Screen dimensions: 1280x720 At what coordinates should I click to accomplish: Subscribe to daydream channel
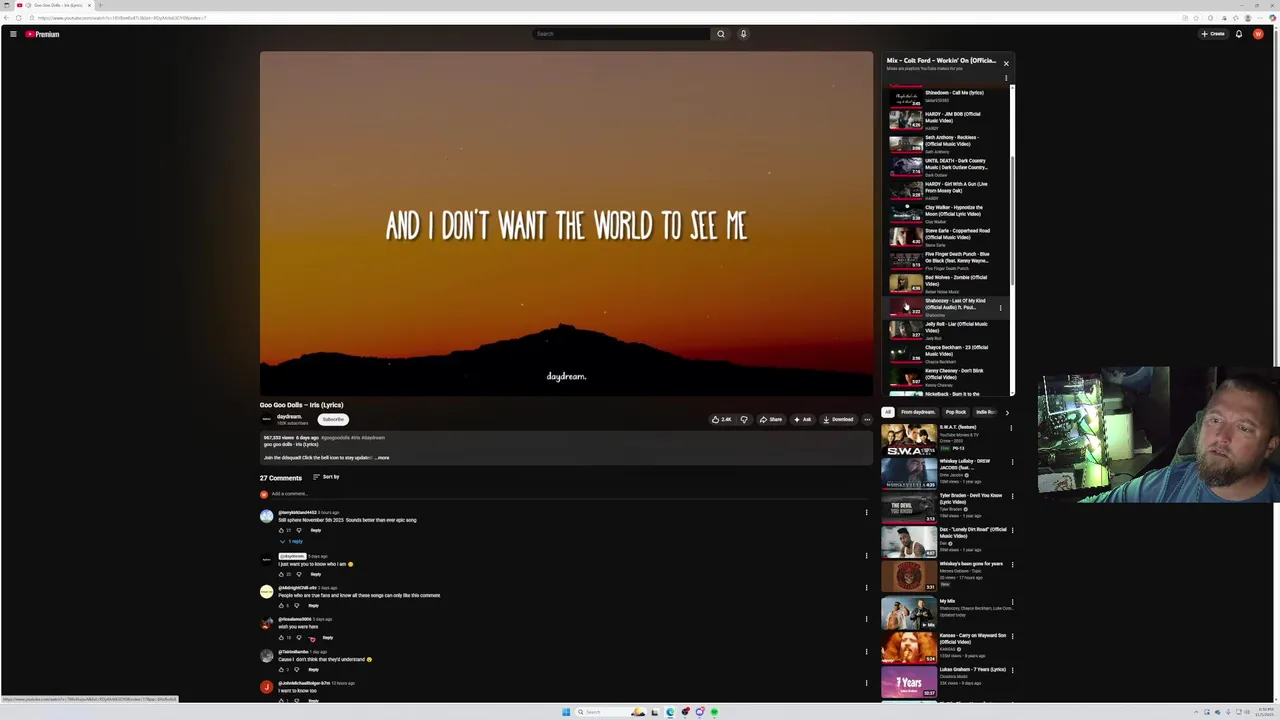pyautogui.click(x=333, y=419)
